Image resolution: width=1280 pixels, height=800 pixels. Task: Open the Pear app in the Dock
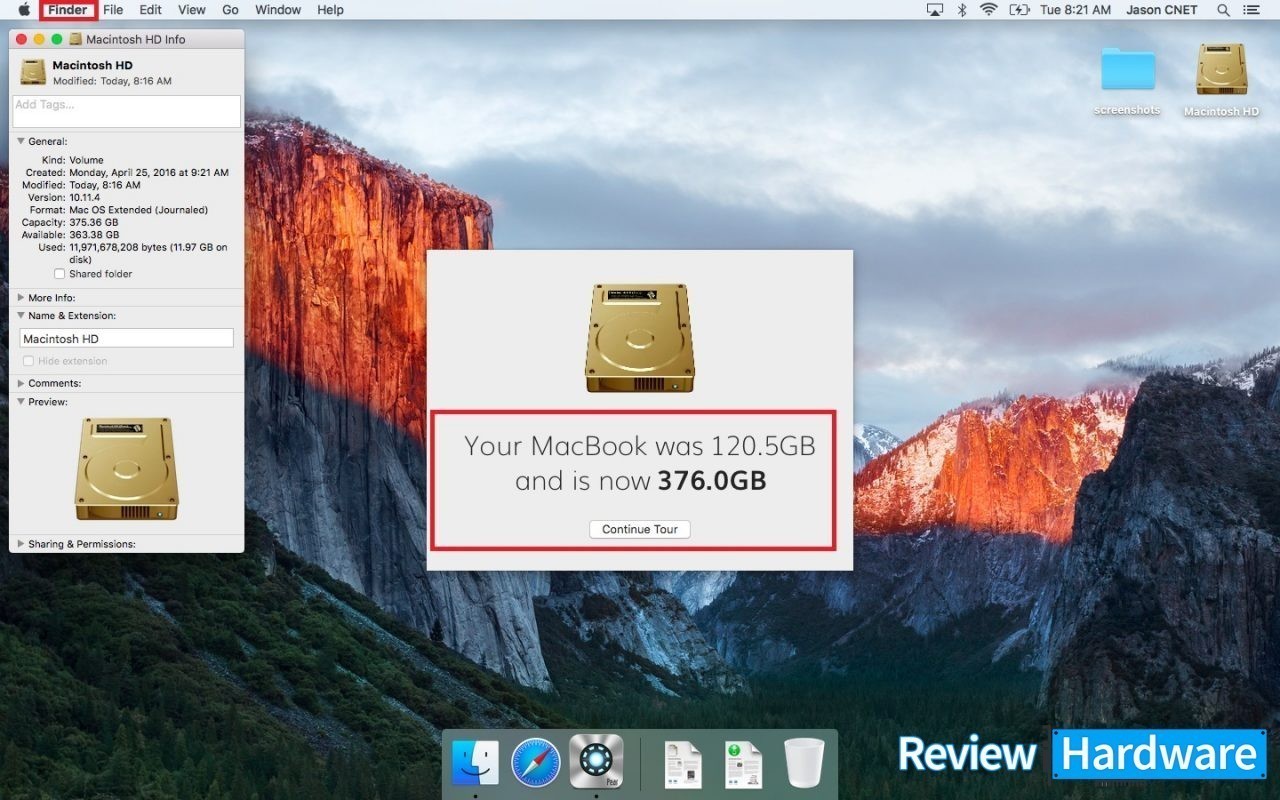click(x=596, y=762)
